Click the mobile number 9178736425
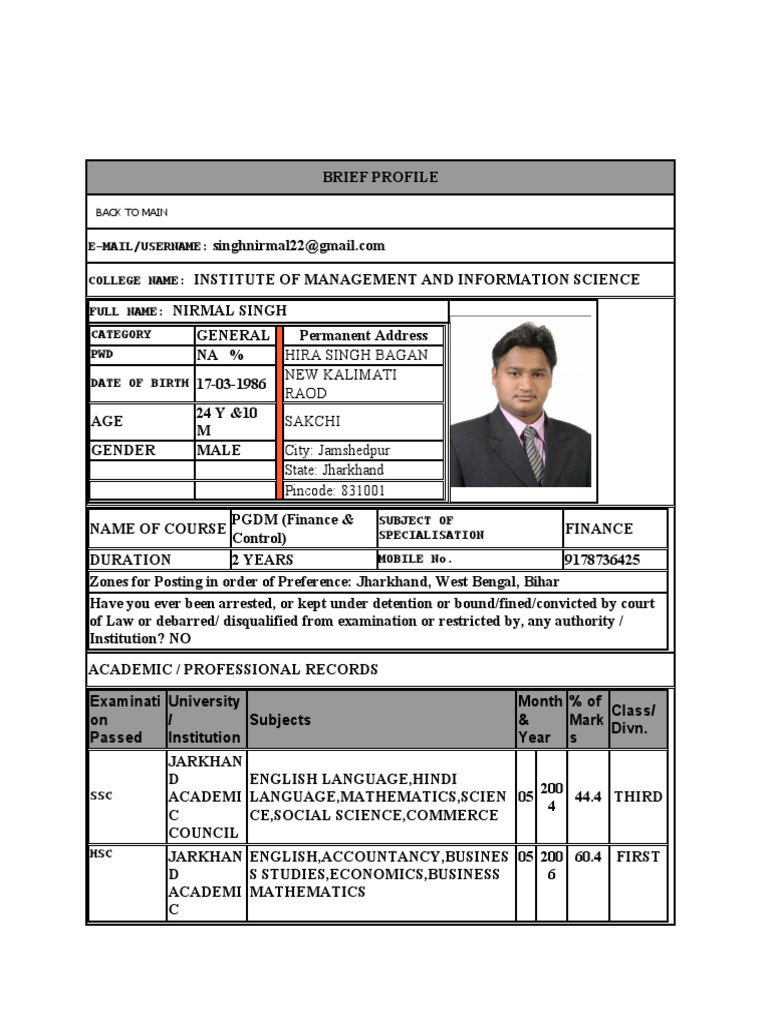Viewport: 768px width, 1024px height. (615, 560)
